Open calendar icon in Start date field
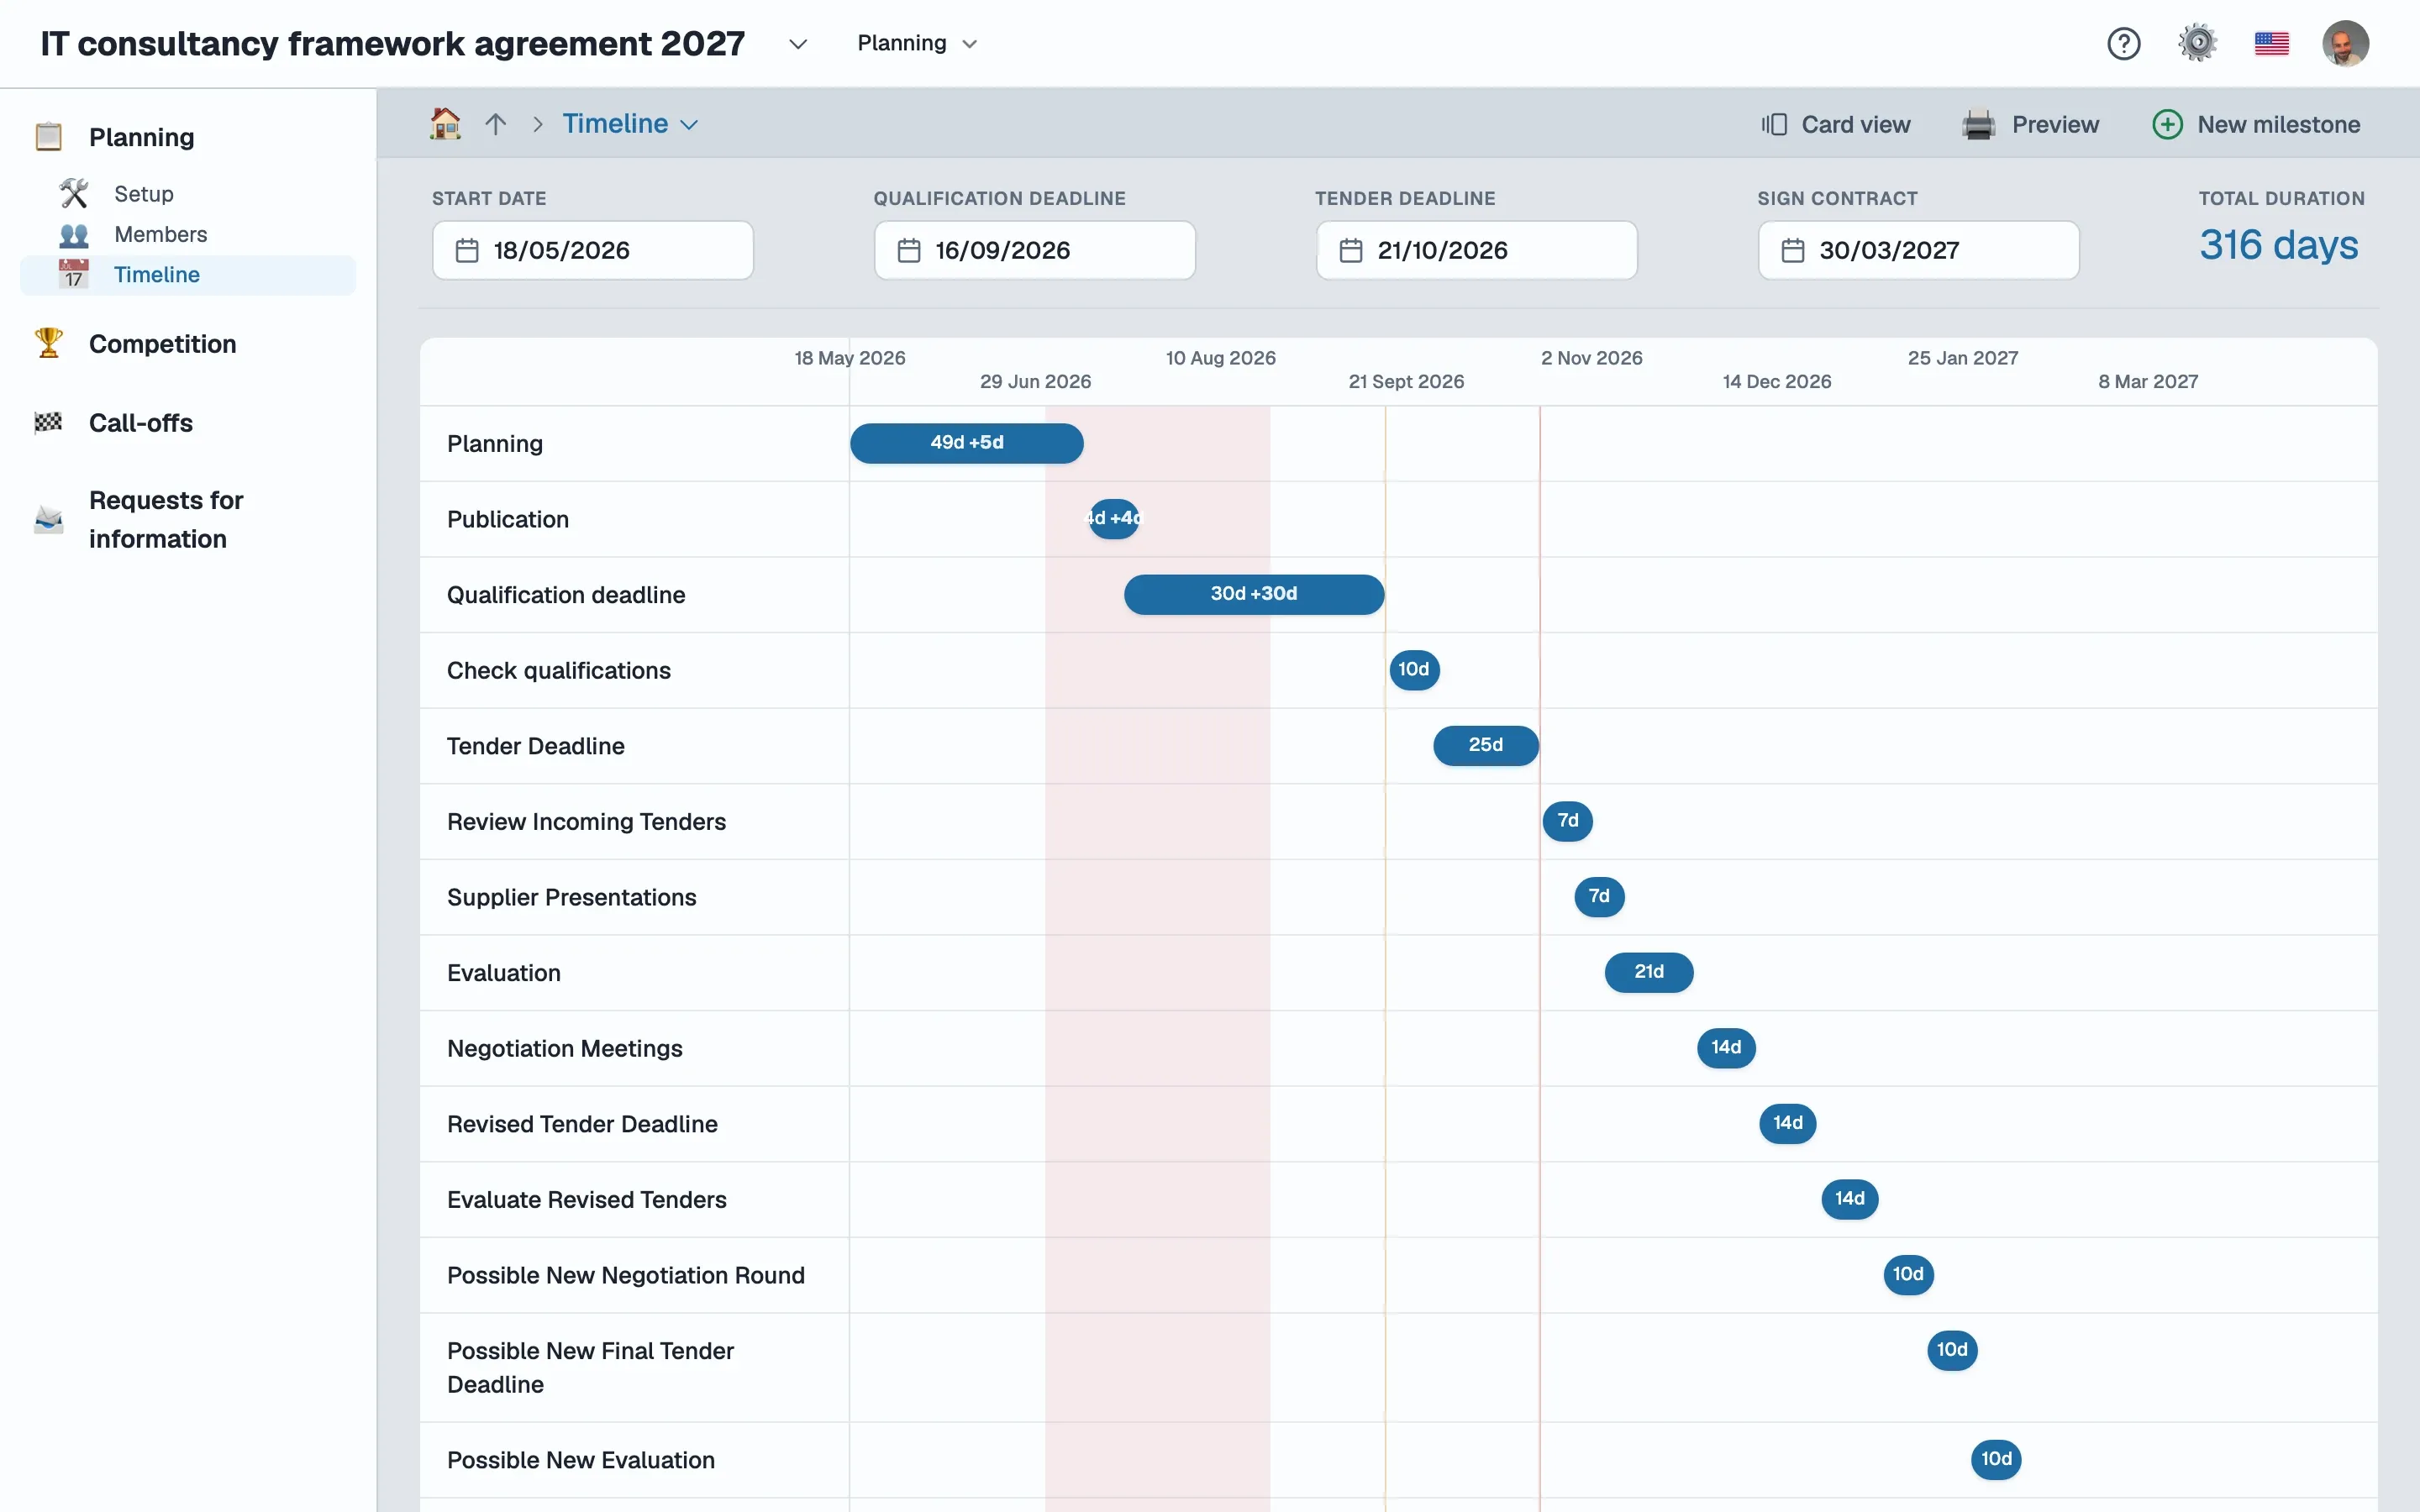The width and height of the screenshot is (2420, 1512). point(467,250)
